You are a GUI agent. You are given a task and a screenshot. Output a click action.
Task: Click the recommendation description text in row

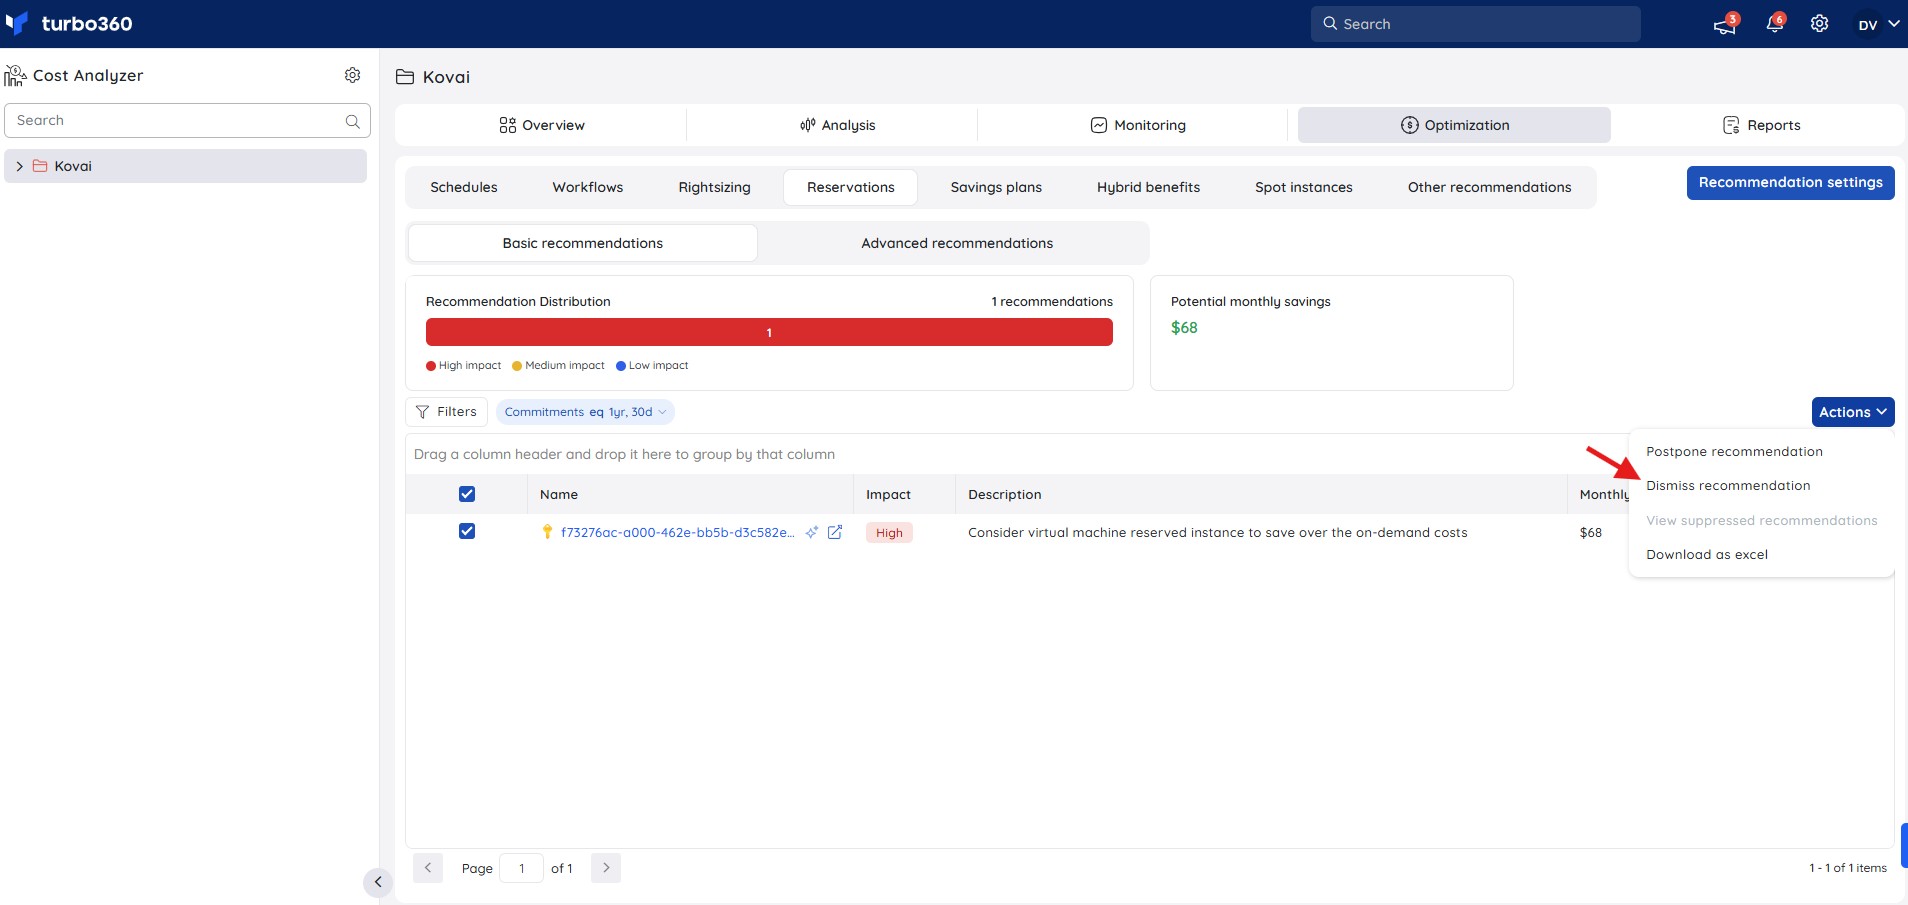[1217, 533]
